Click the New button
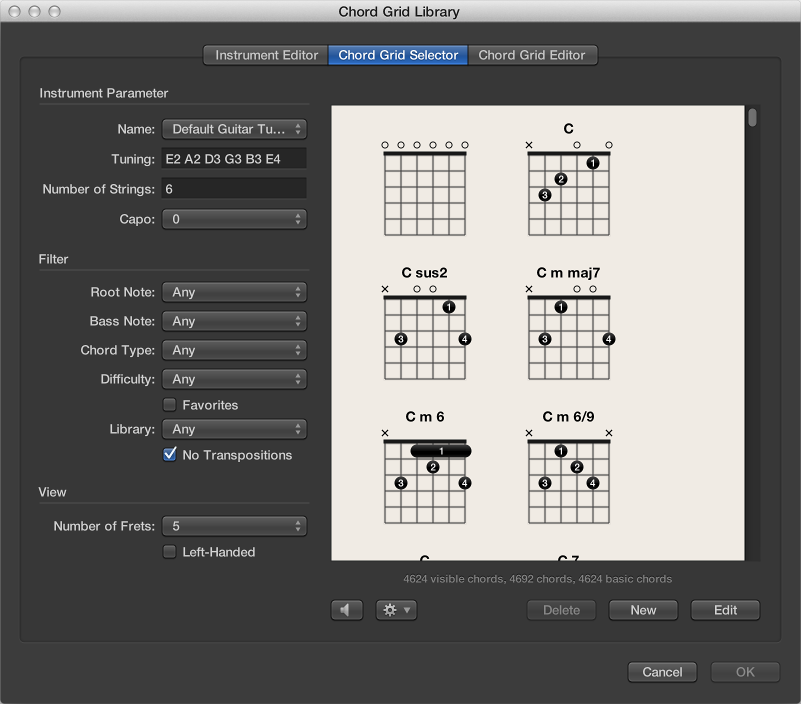The height and width of the screenshot is (704, 802). point(643,610)
